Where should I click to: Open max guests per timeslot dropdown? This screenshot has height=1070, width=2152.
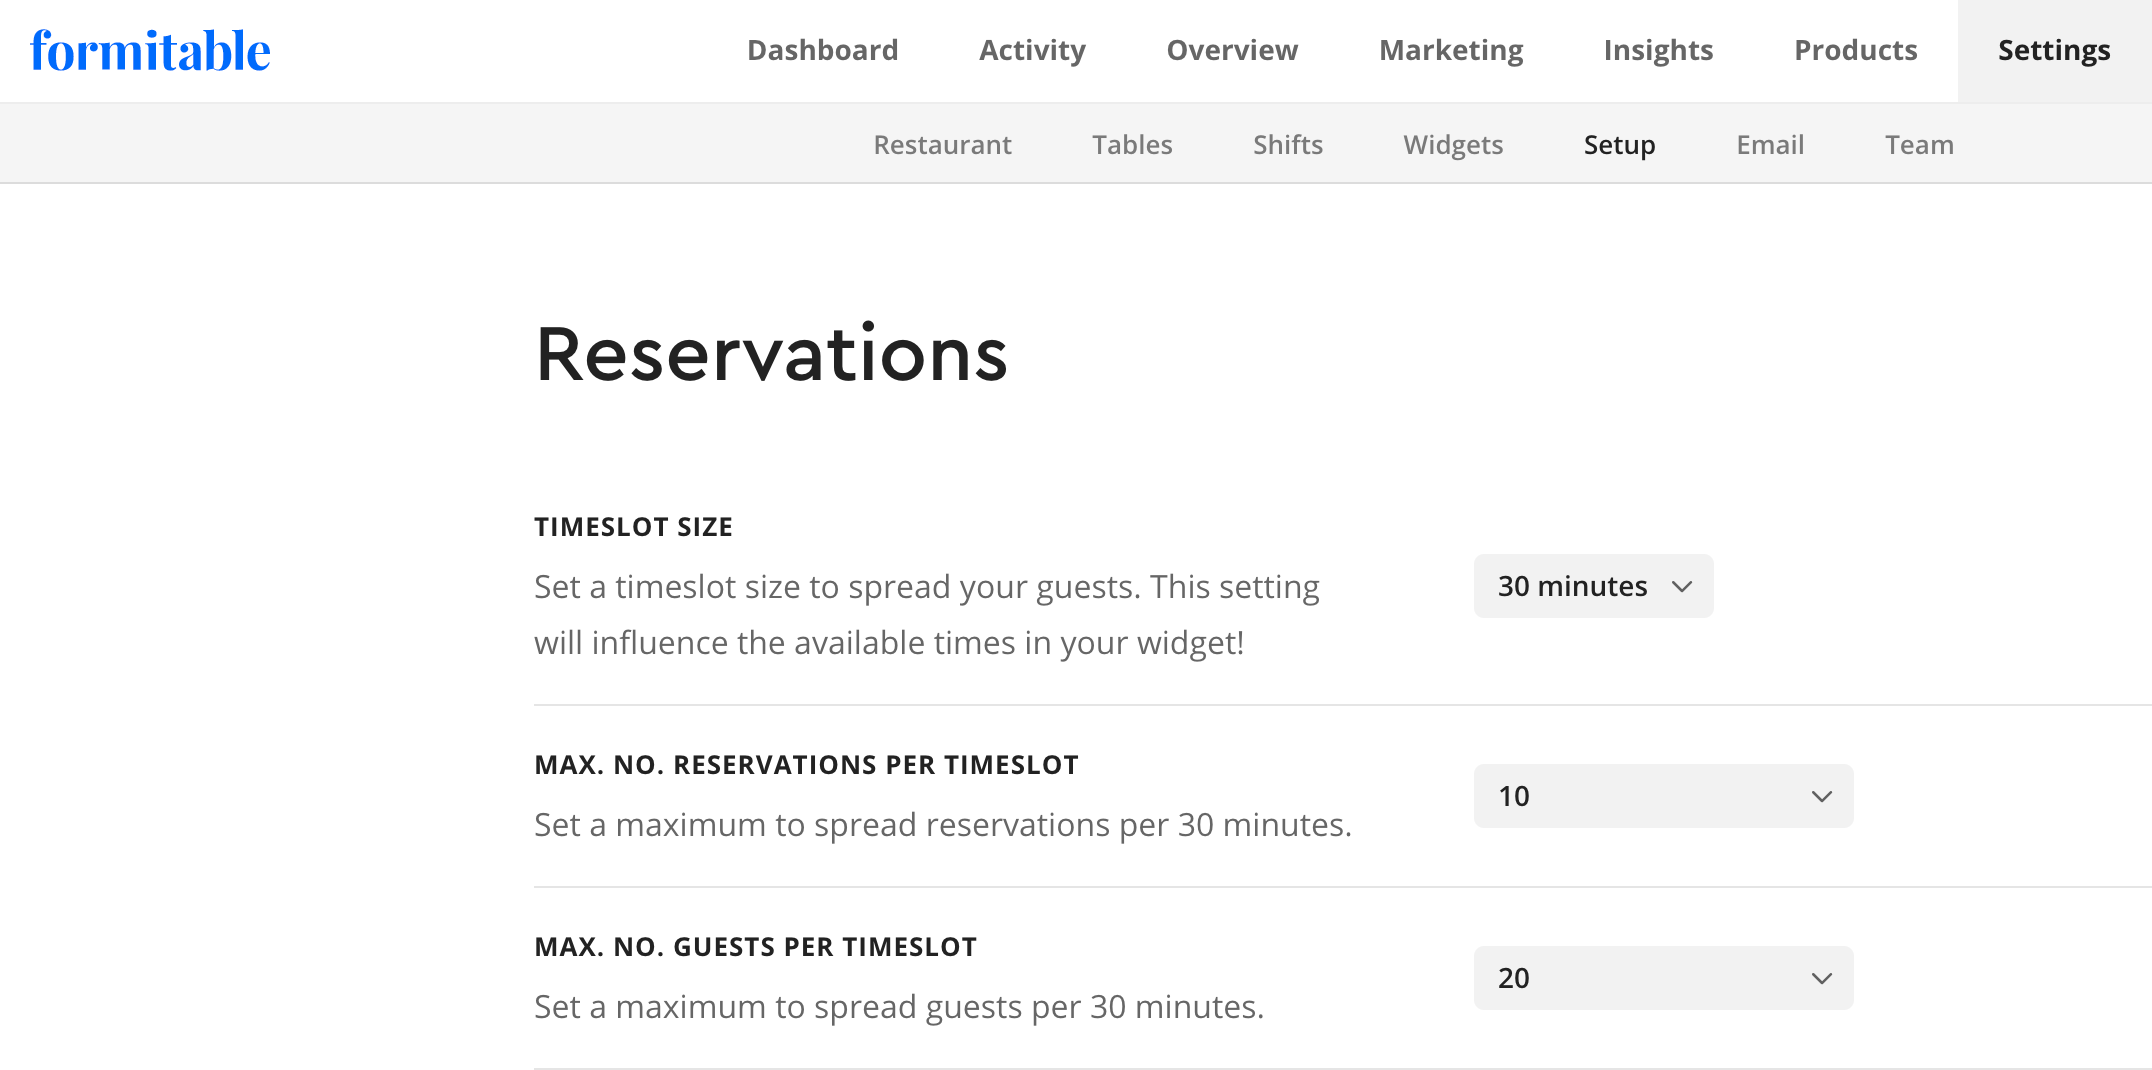[x=1663, y=978]
